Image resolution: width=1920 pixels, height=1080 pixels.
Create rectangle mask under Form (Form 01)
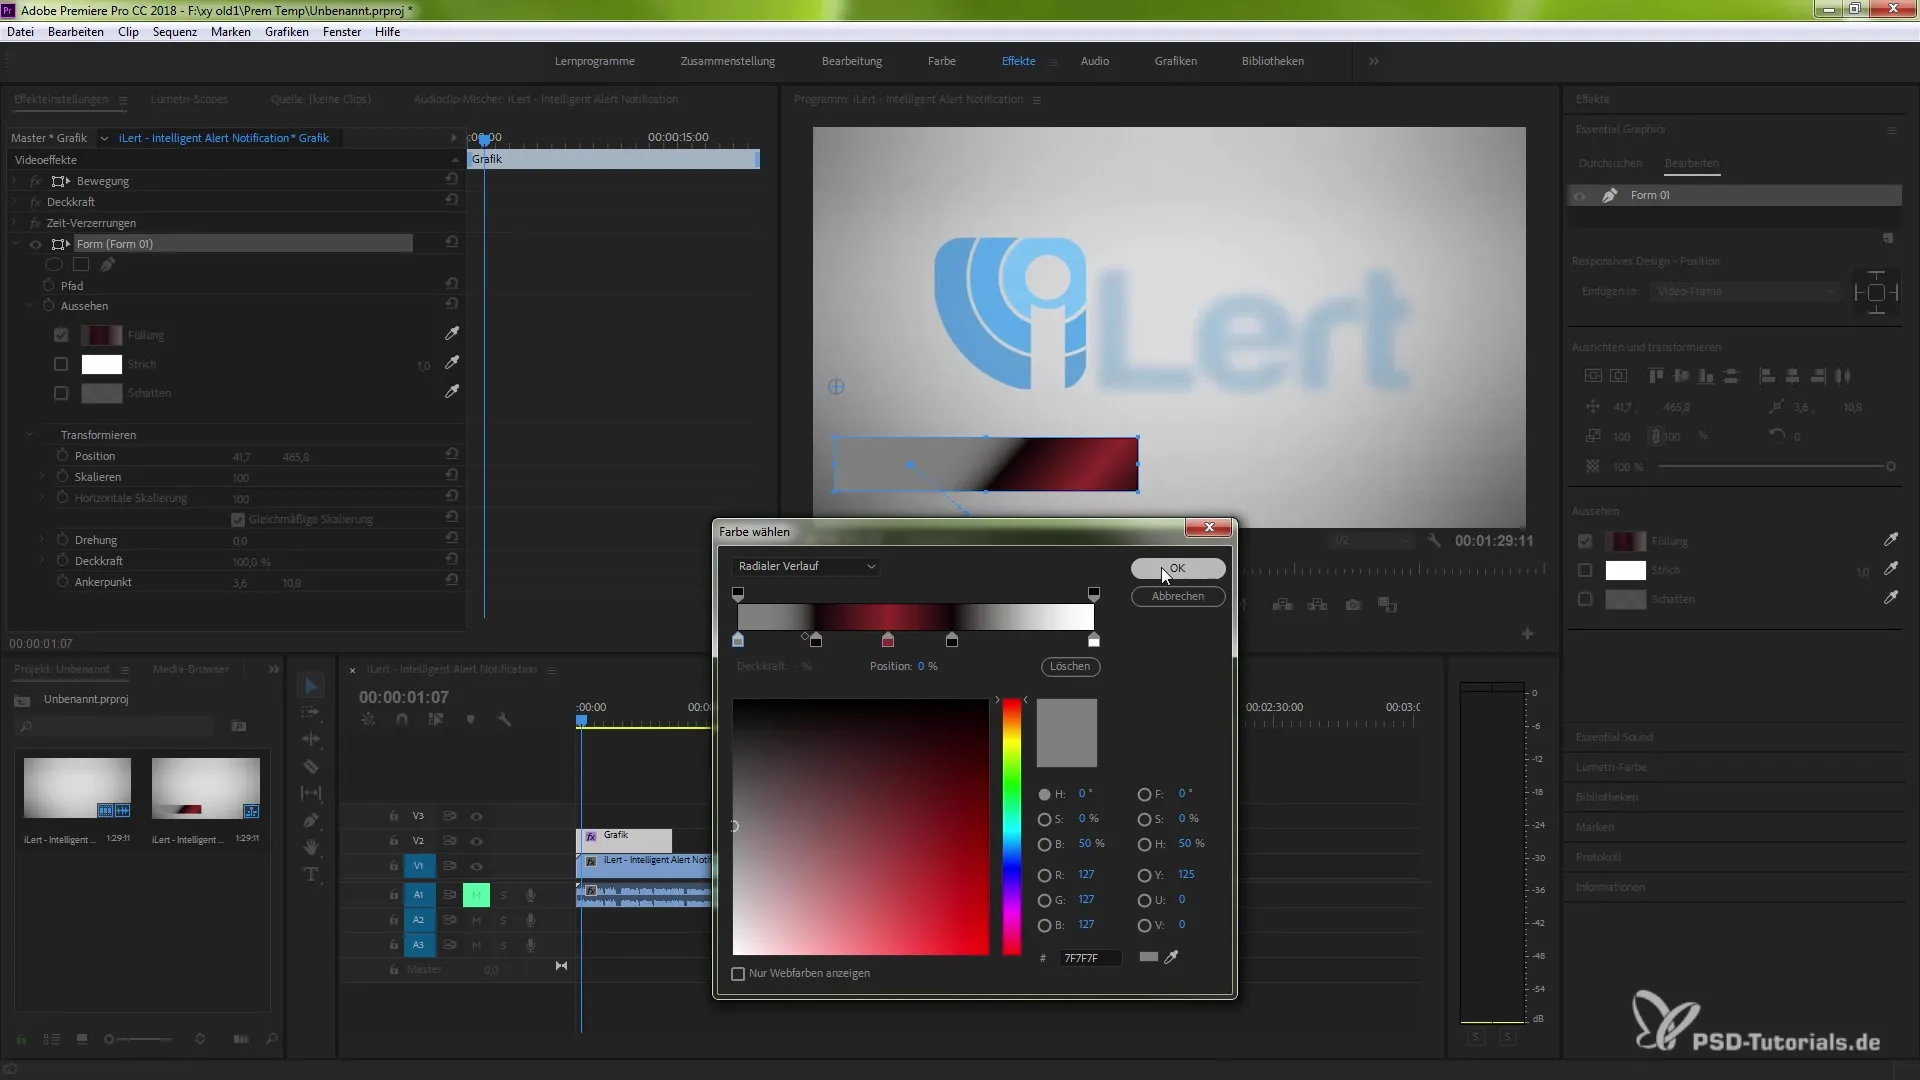81,265
